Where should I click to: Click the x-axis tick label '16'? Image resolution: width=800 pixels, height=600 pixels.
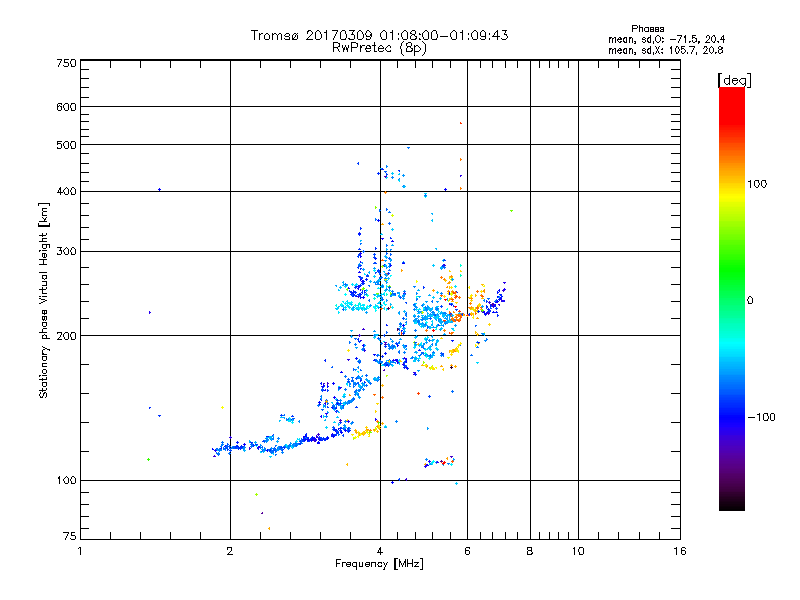tap(680, 551)
